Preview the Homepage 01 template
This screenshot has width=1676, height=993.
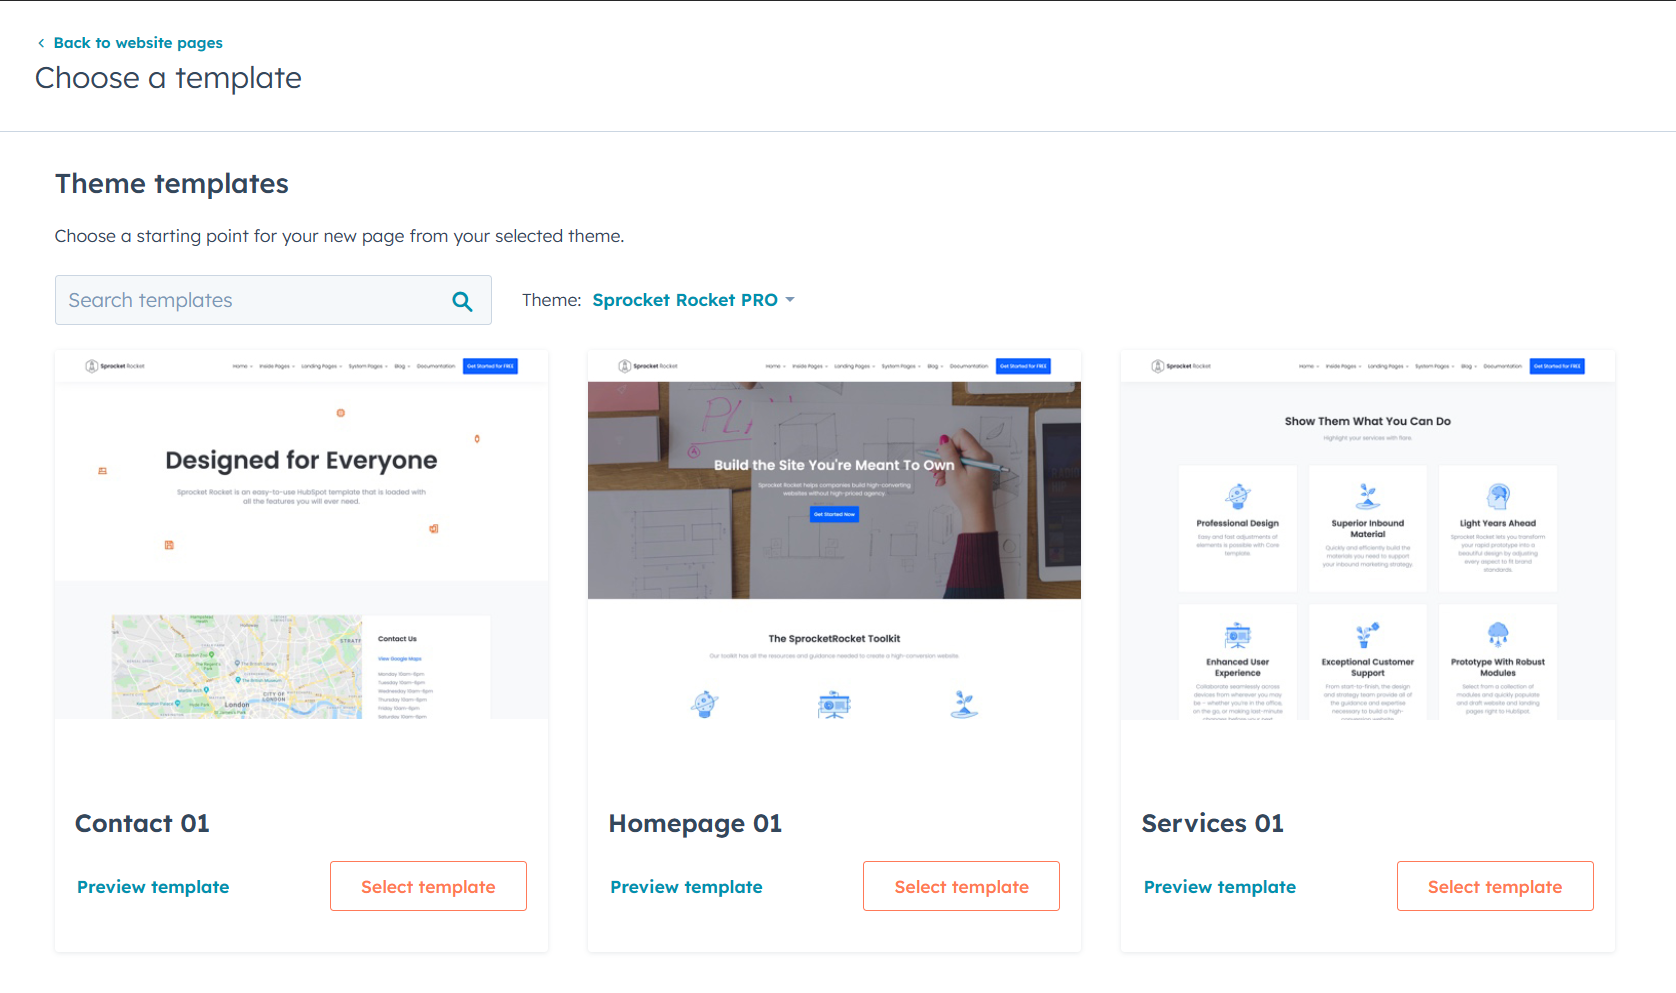(x=686, y=886)
